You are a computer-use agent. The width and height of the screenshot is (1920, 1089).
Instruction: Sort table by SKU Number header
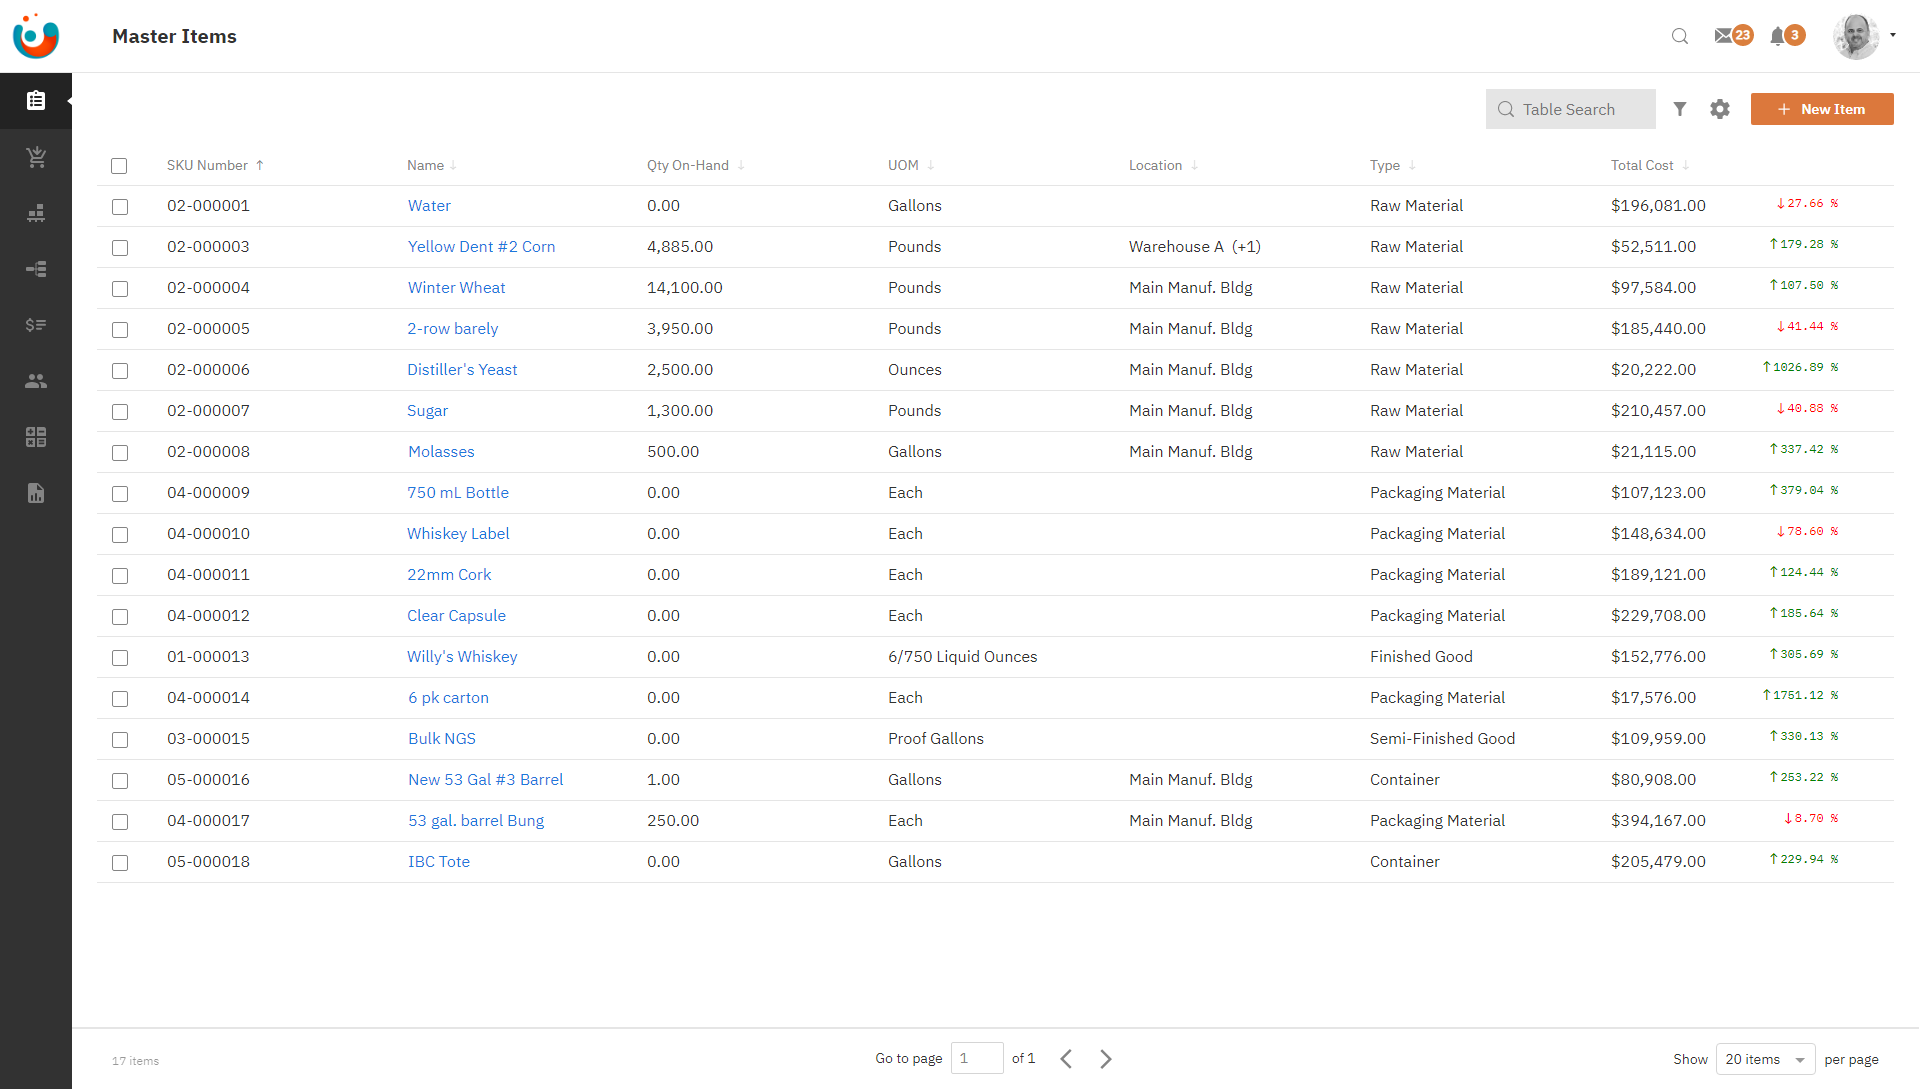click(207, 166)
